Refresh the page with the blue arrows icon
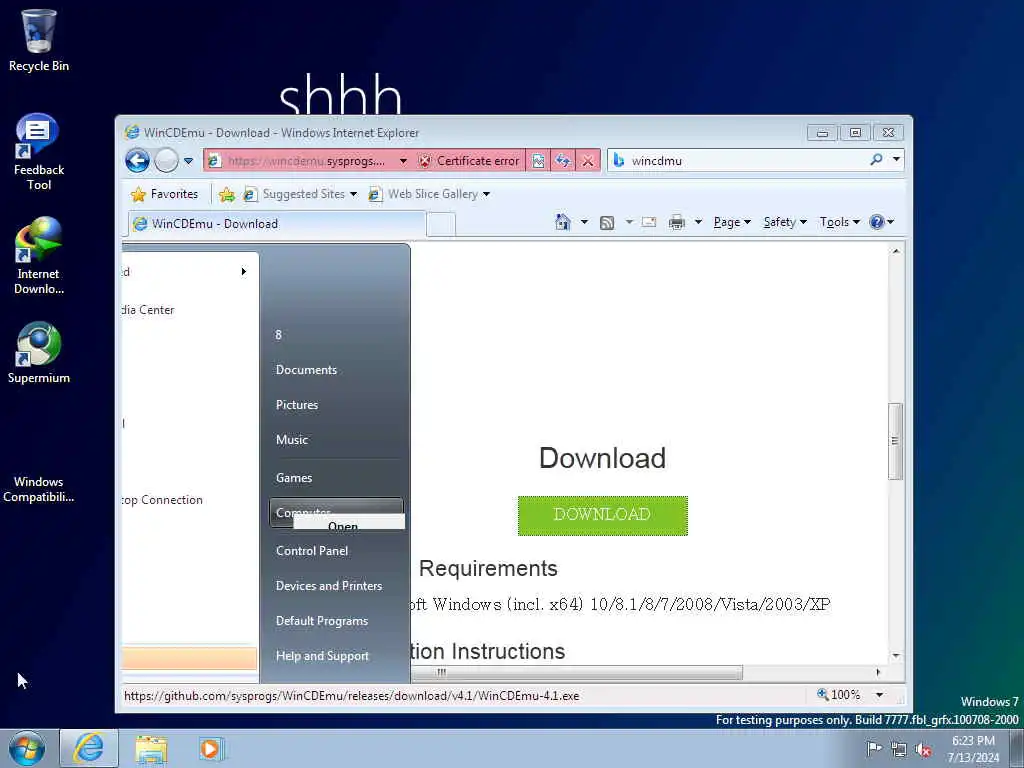 coord(563,161)
